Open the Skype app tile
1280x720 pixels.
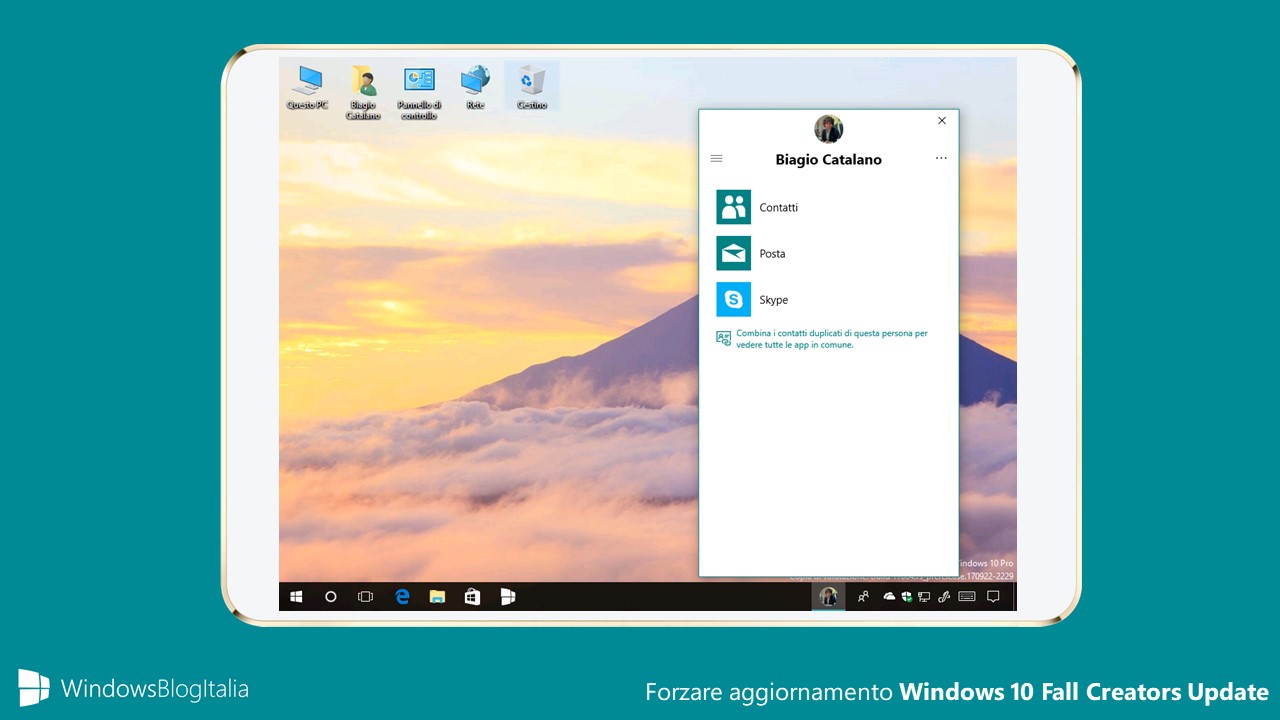click(733, 299)
